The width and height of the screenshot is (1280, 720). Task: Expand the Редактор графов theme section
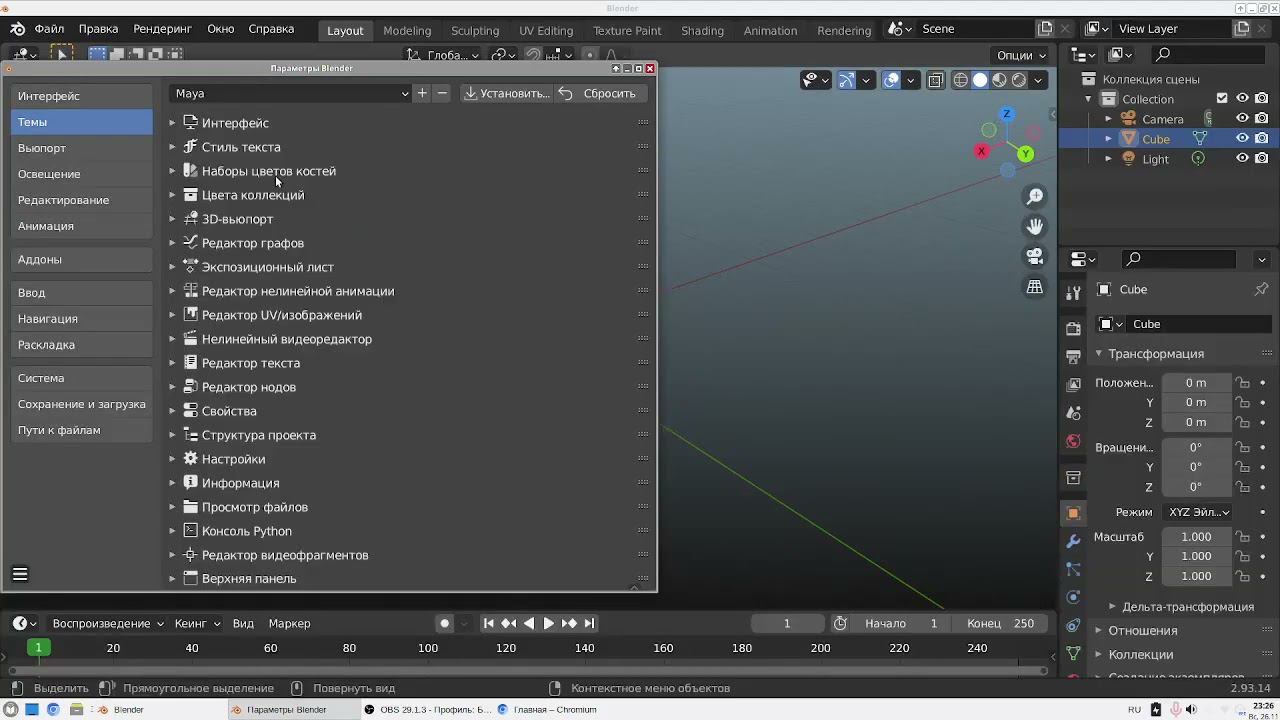pos(172,243)
